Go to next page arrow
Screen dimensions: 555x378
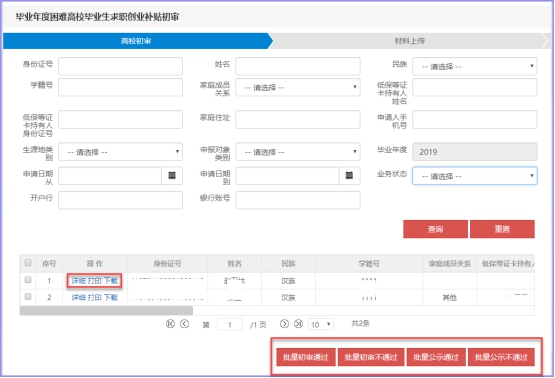pos(284,324)
